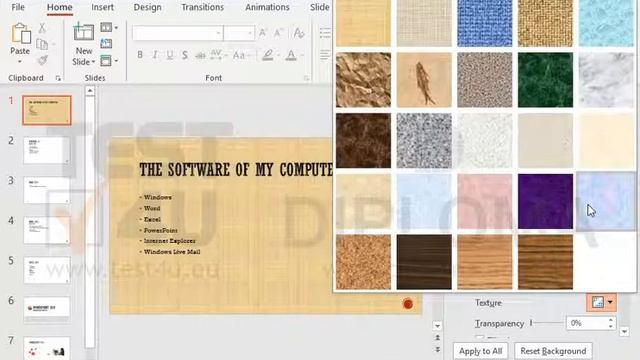Choose the dark Walnut texture
The image size is (640, 360).
tap(424, 262)
